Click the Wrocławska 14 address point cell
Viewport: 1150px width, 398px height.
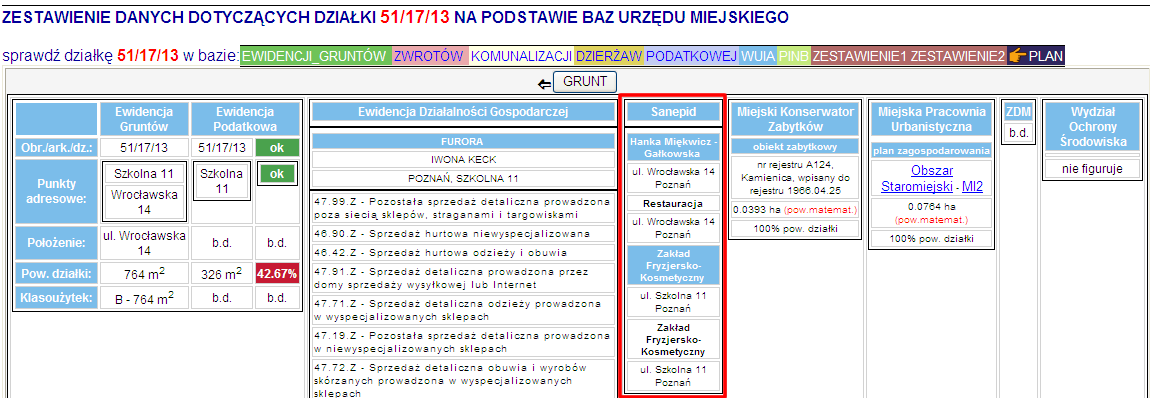point(144,203)
